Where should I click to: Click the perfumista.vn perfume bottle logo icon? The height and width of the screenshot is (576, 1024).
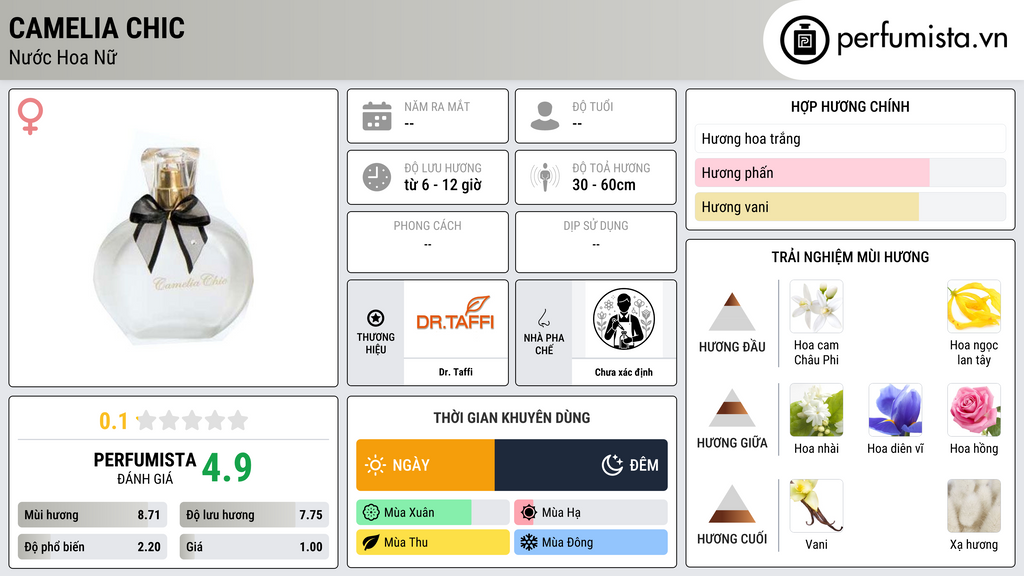point(804,40)
